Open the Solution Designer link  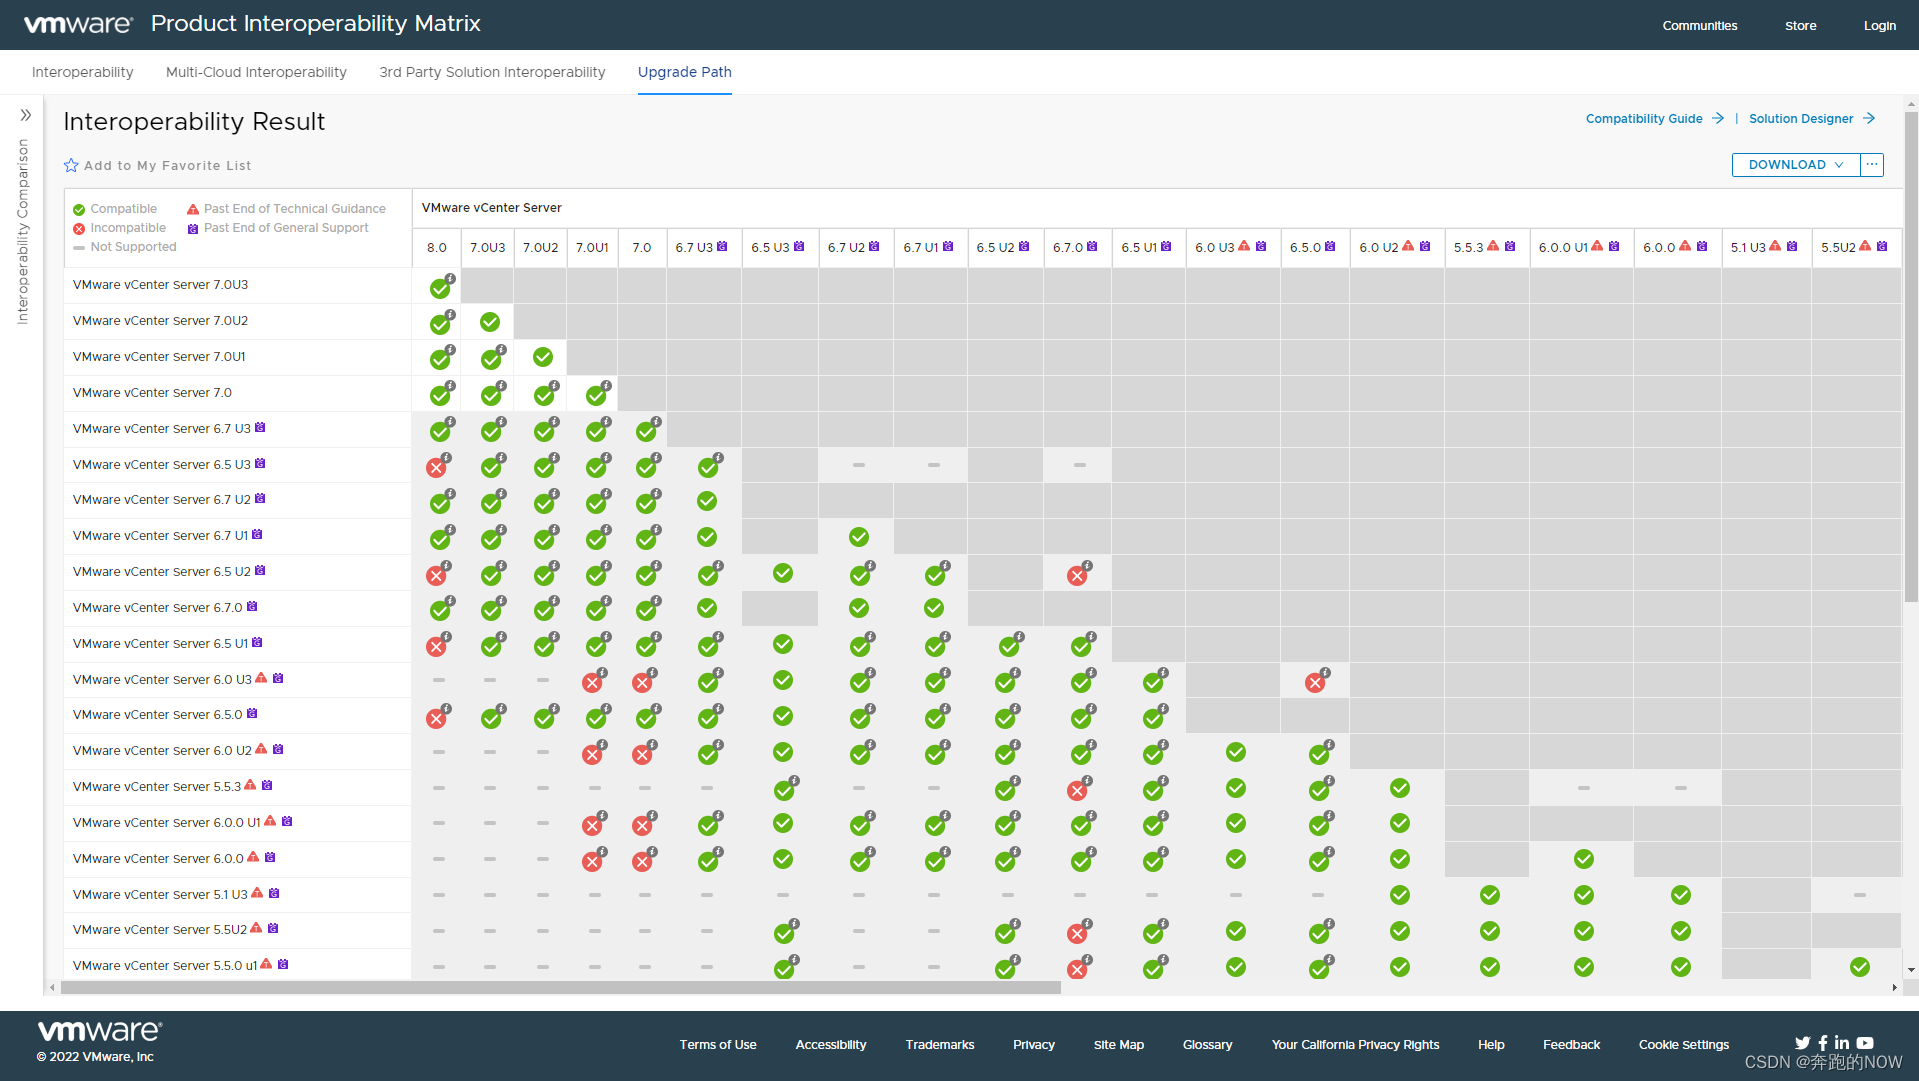[1812, 118]
